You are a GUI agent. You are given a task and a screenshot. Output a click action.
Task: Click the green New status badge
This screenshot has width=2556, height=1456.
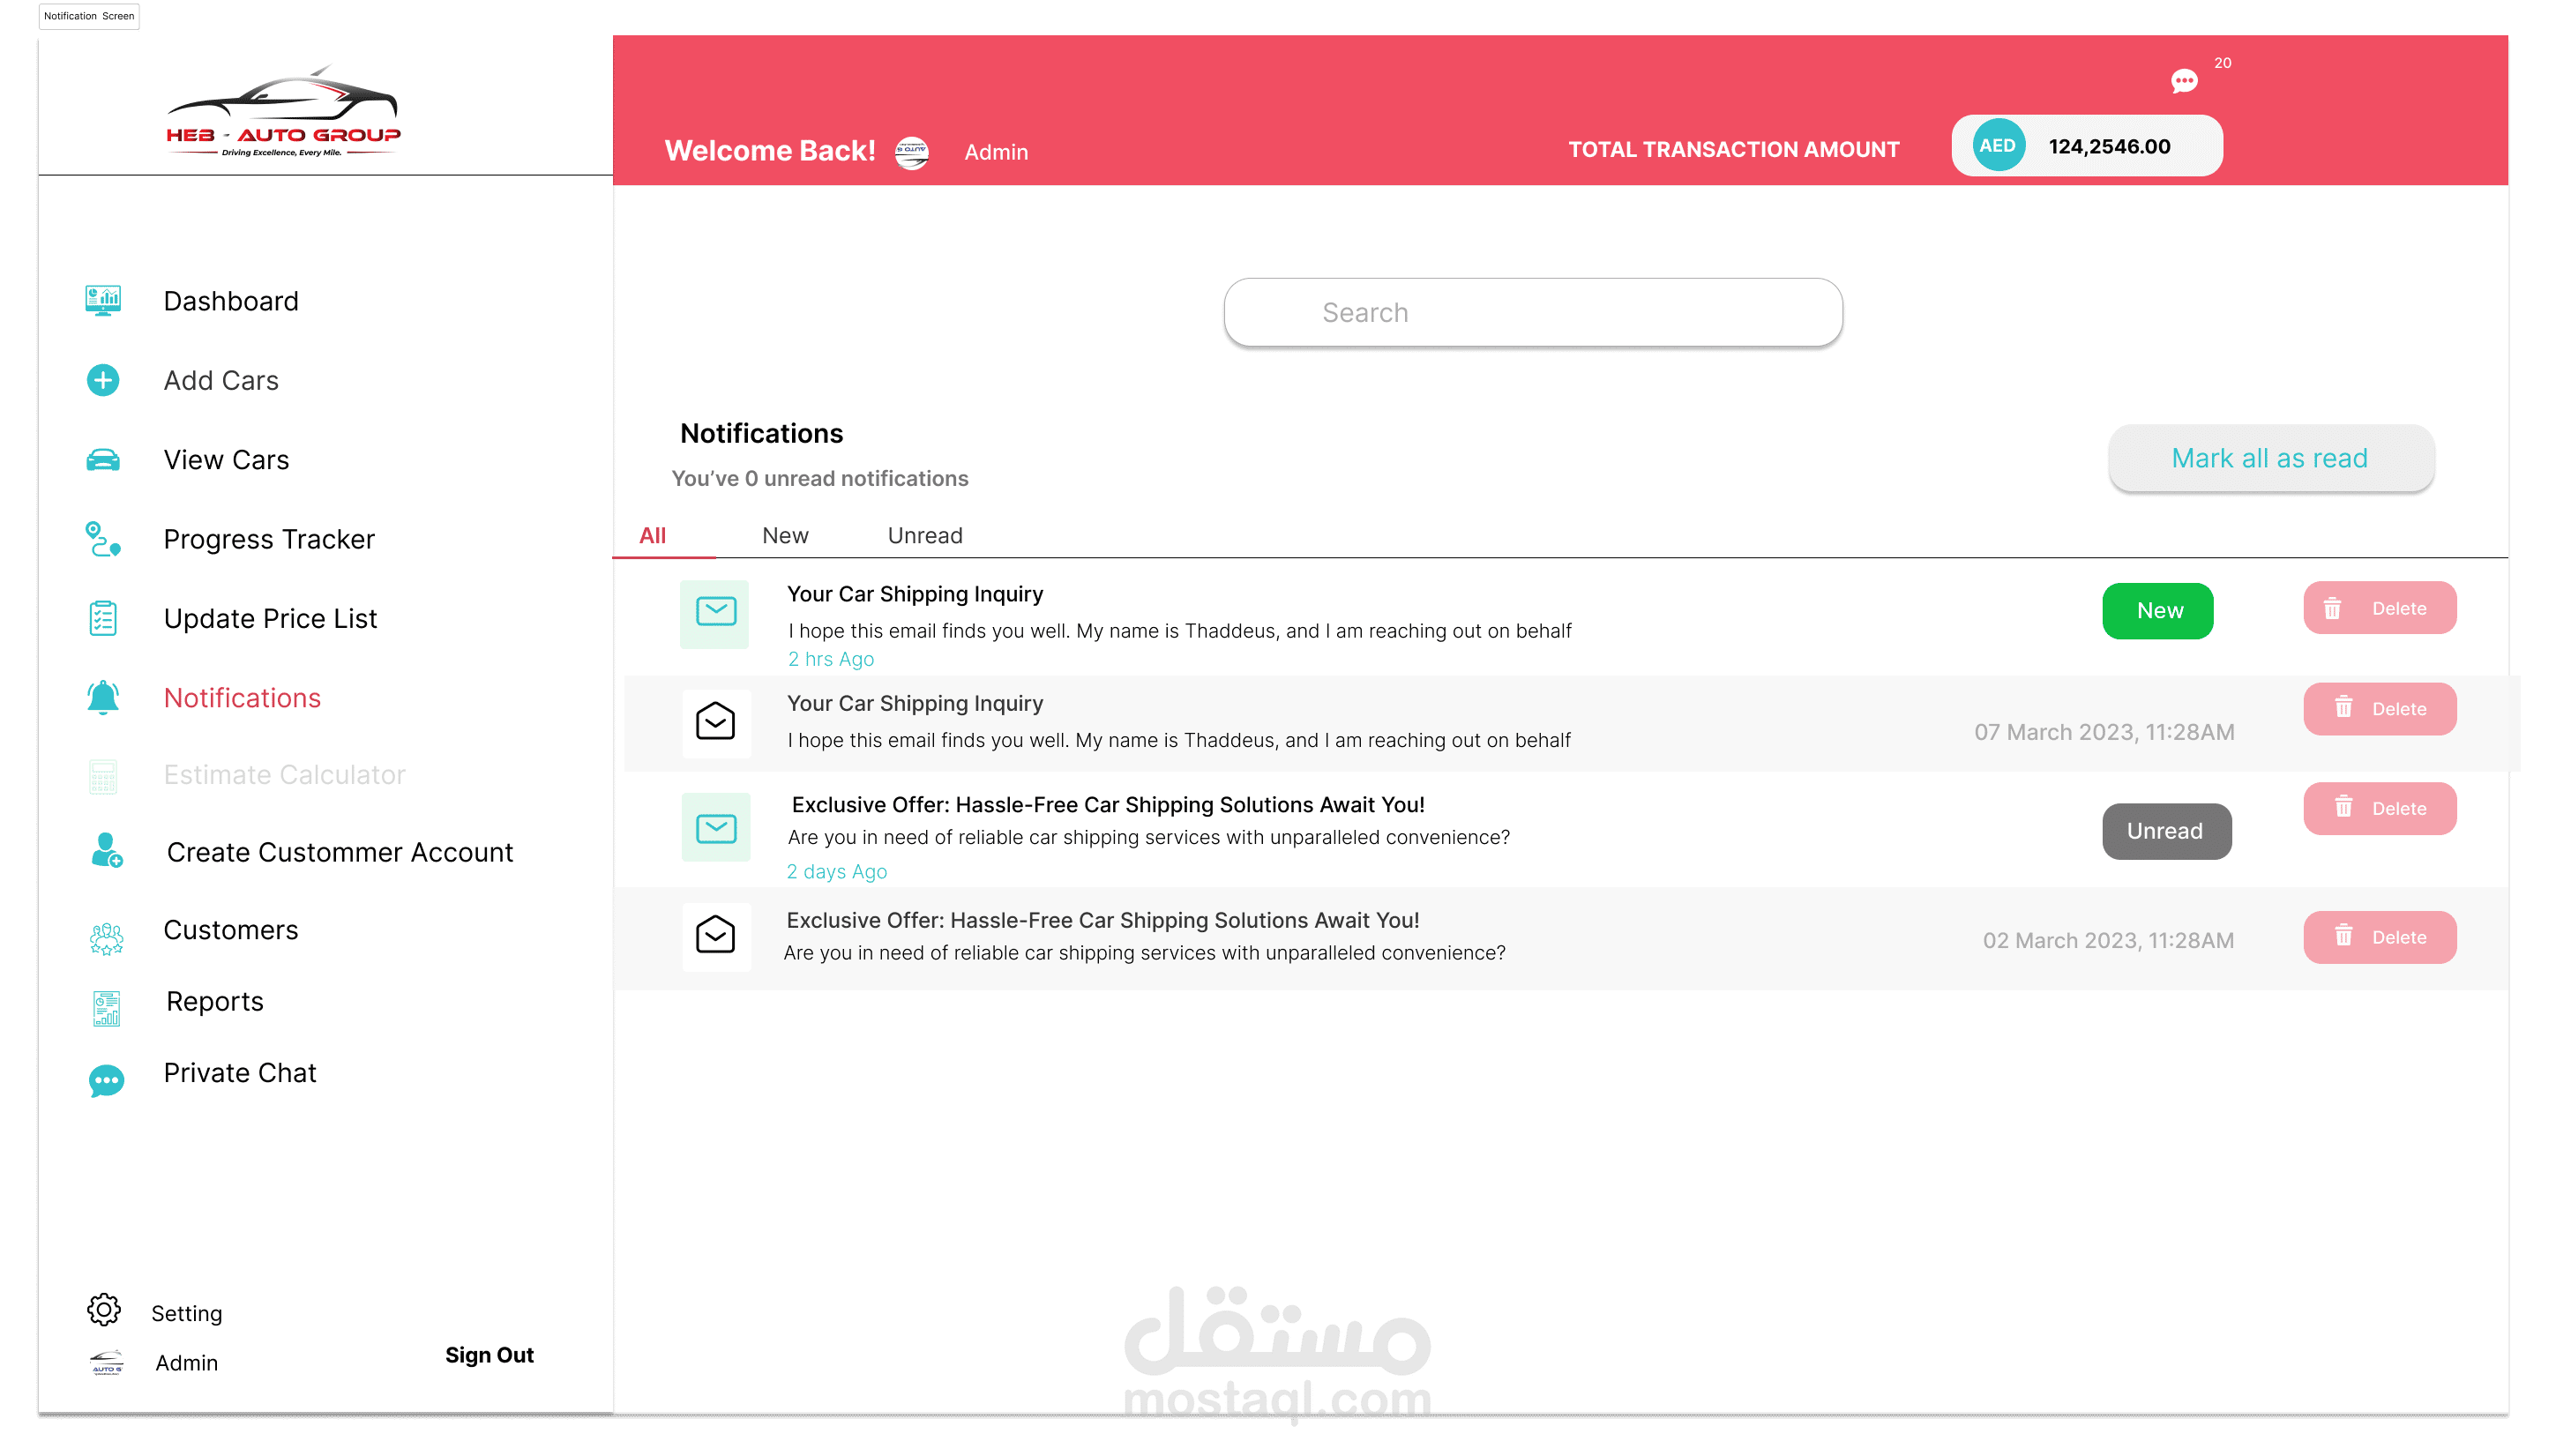2158,610
